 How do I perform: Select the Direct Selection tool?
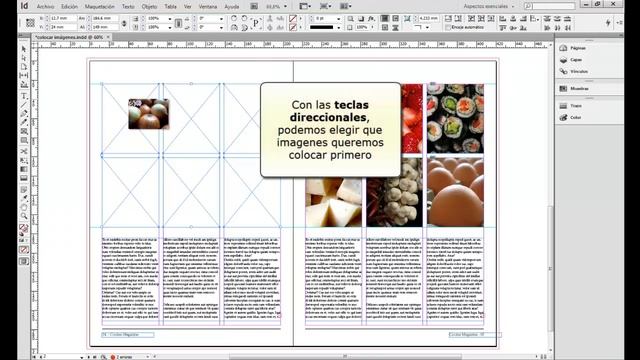24,58
